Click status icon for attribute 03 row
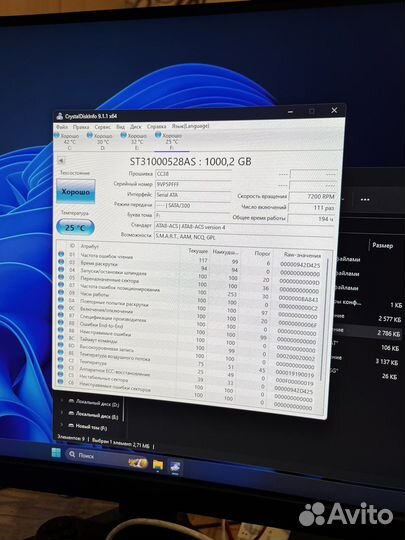Viewport: 405px width, 540px height. (61, 261)
